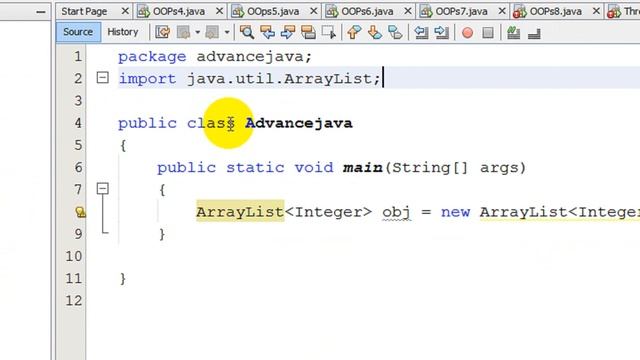The height and width of the screenshot is (360, 640).
Task: Click the Comment lines icon
Action: 513,32
